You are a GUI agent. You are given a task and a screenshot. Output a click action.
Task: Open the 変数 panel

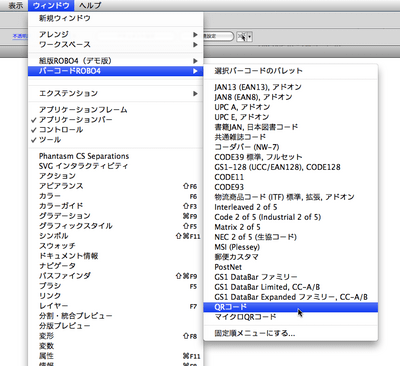[115, 346]
